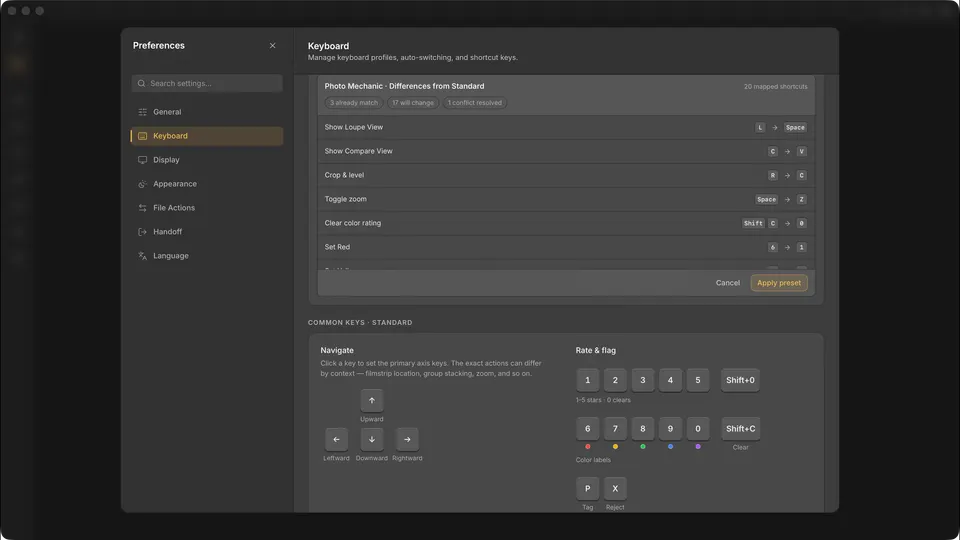Click the Keyboard icon in sidebar
This screenshot has height=540, width=960.
coord(143,136)
